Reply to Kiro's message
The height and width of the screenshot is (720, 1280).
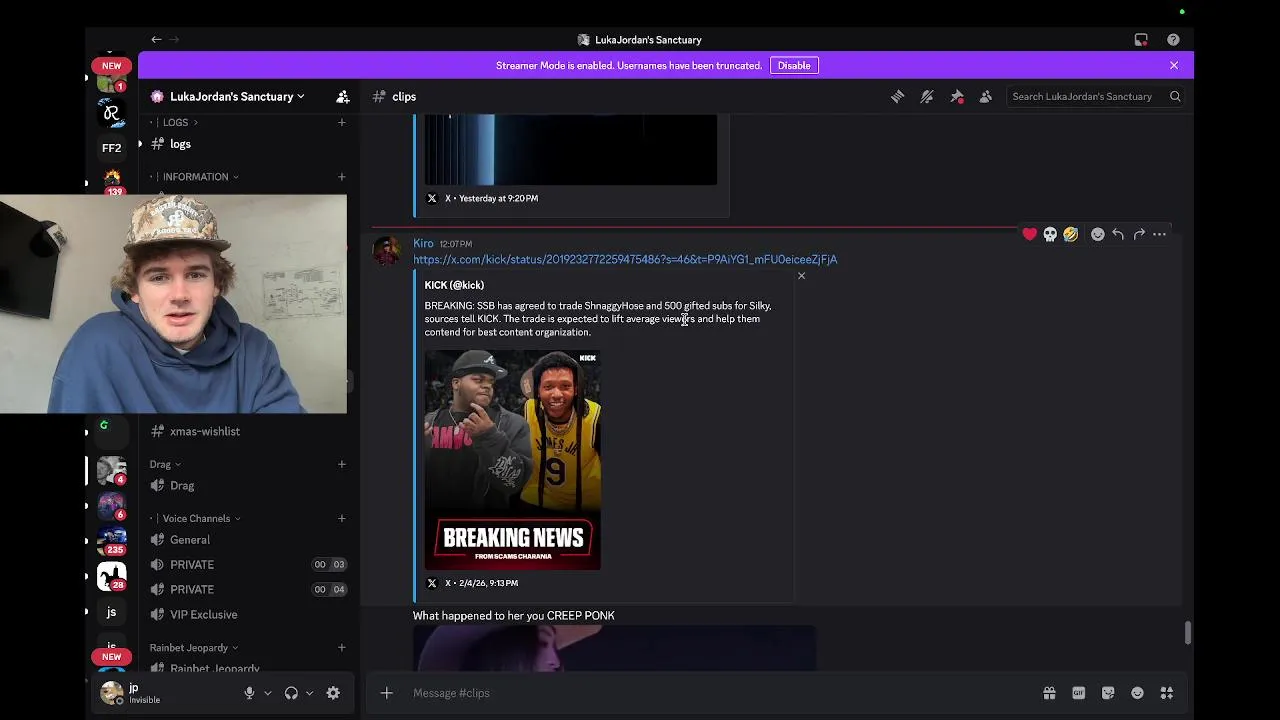coord(1118,234)
